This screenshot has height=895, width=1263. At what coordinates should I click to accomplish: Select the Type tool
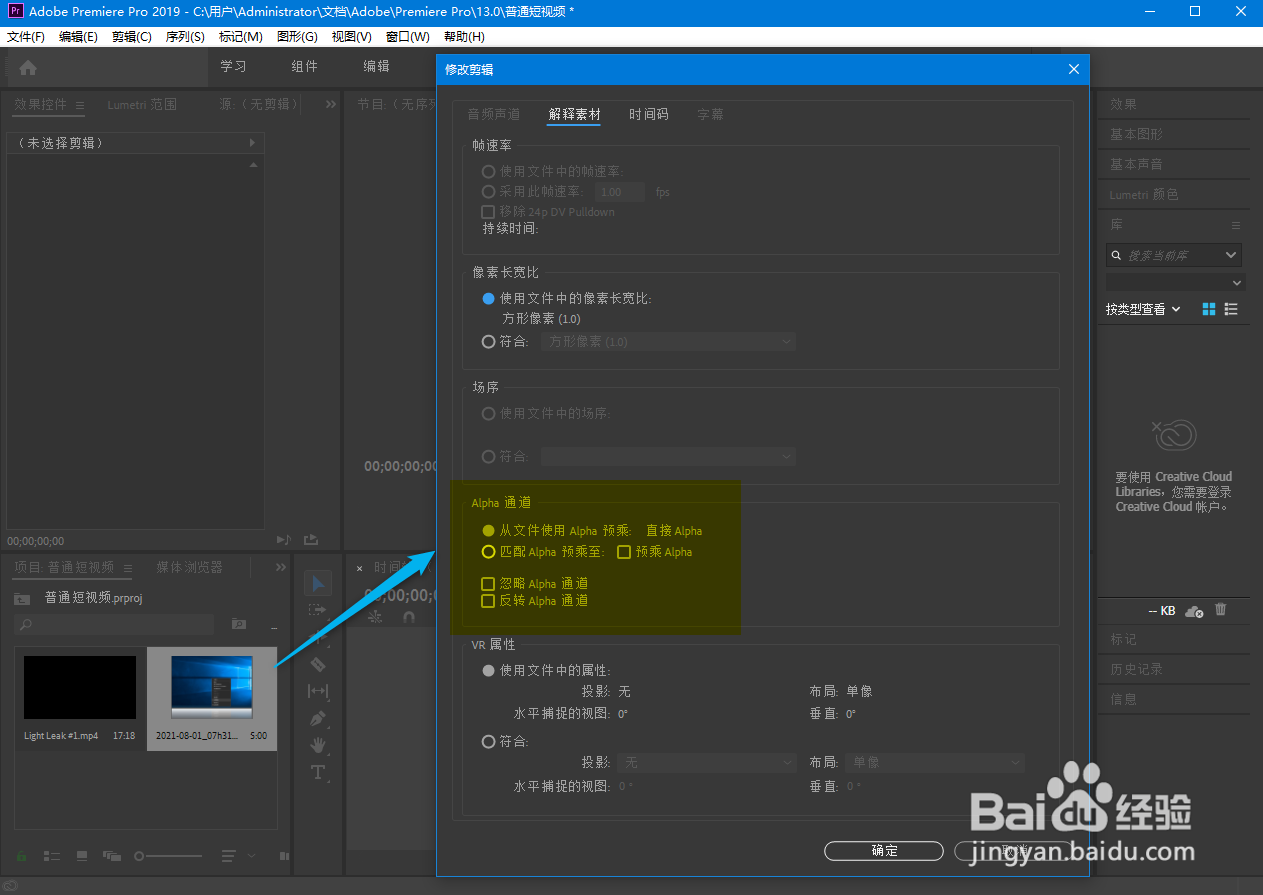(318, 772)
